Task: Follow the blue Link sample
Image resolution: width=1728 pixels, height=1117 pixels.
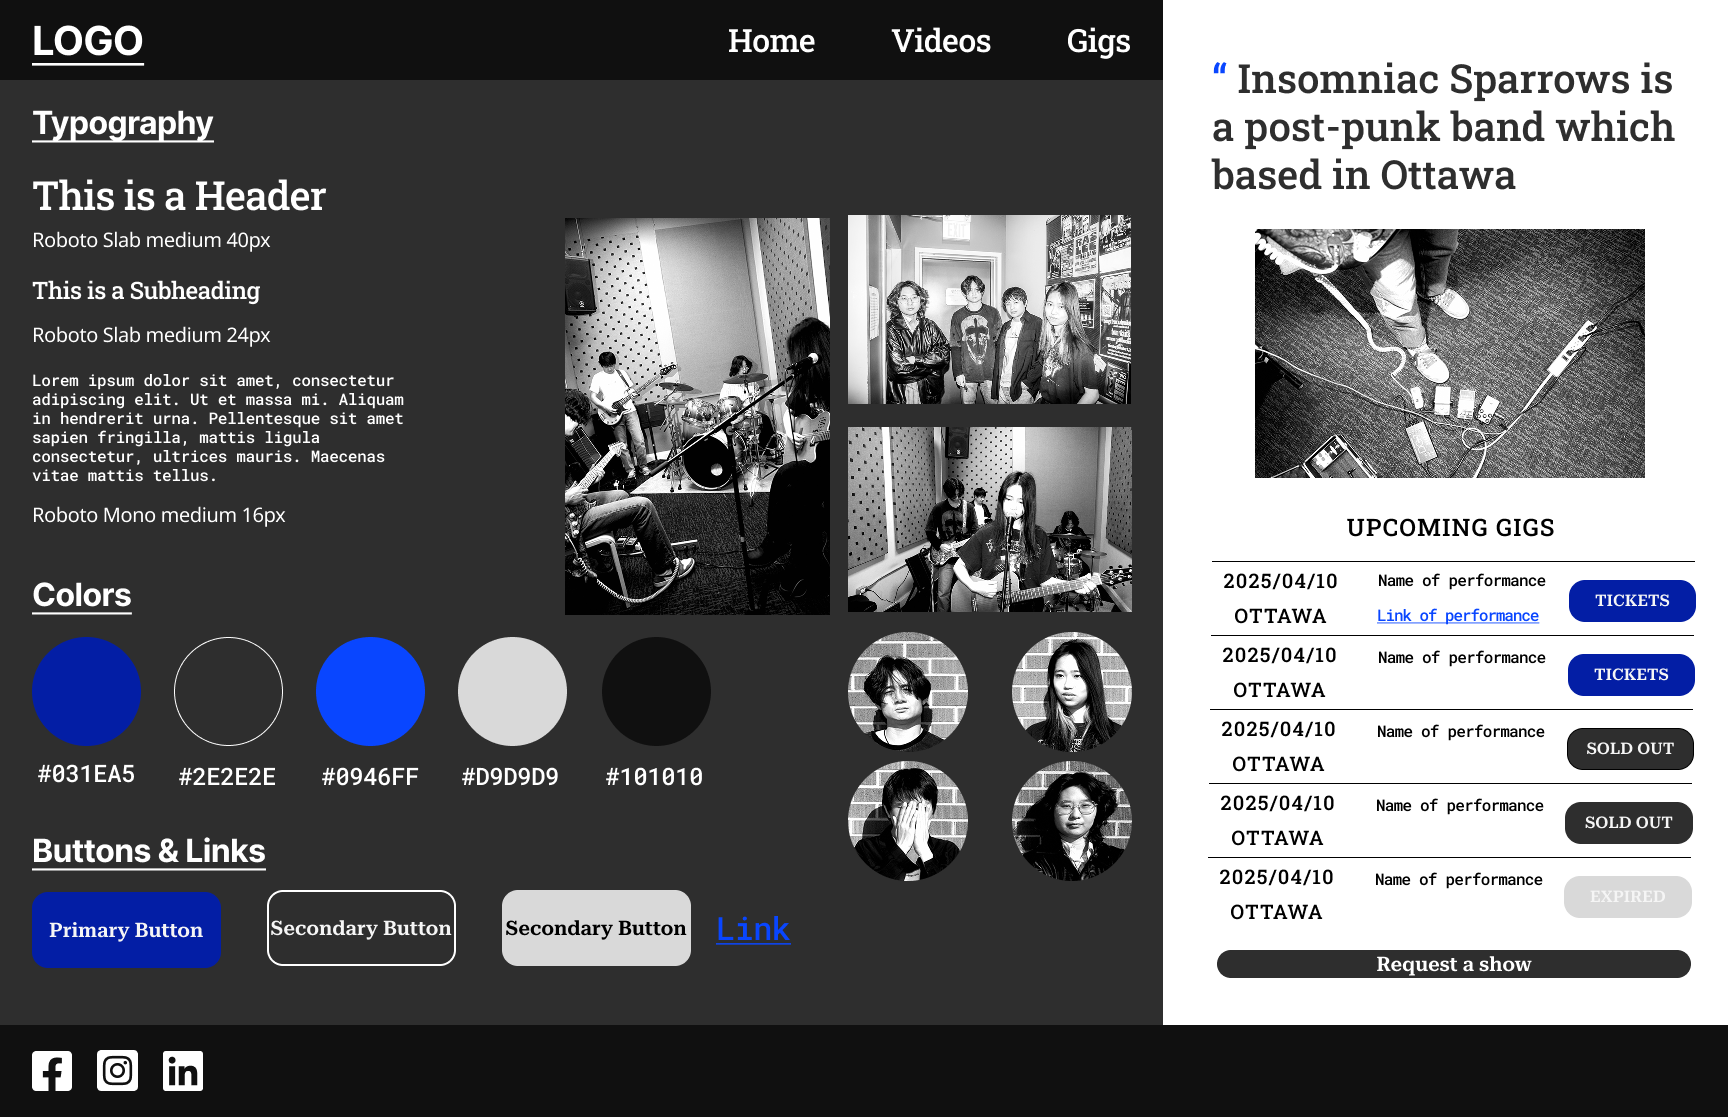Action: coord(753,929)
